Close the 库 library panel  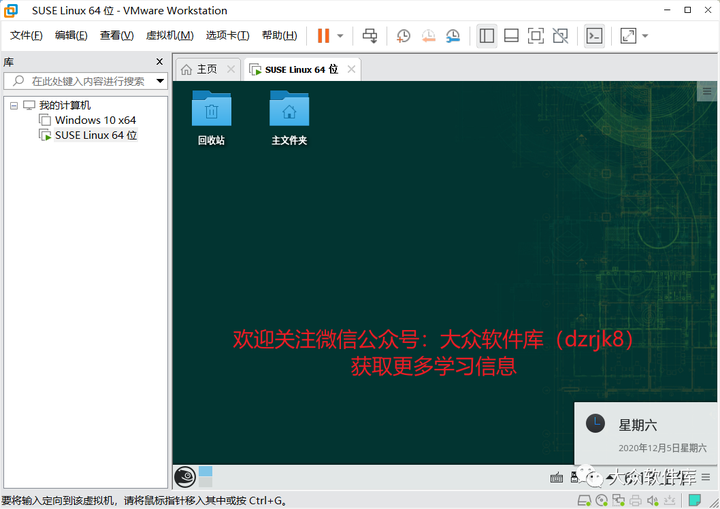click(x=159, y=62)
